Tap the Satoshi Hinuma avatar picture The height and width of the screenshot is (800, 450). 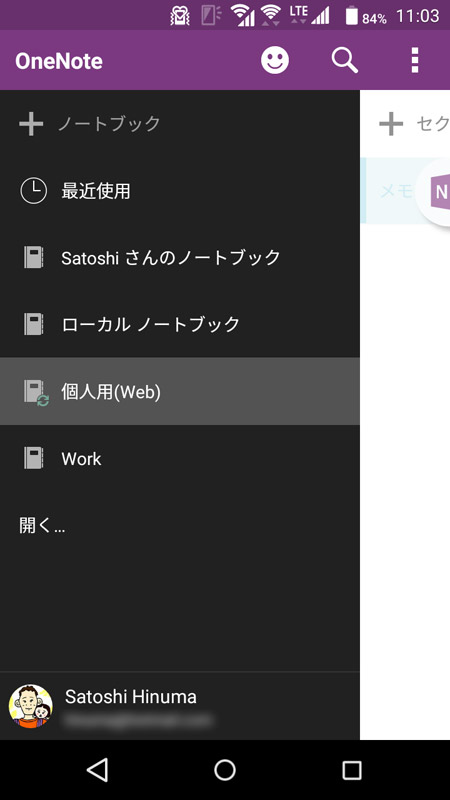31,706
